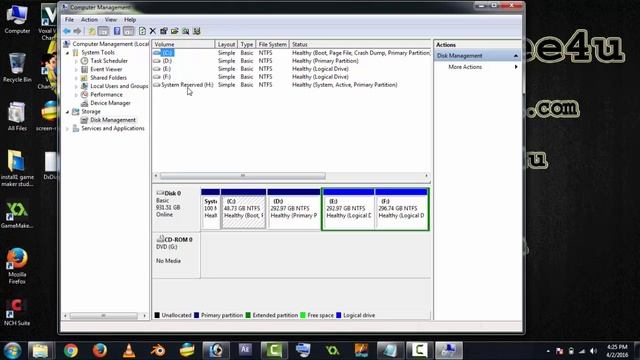Click the Status column header

360,44
